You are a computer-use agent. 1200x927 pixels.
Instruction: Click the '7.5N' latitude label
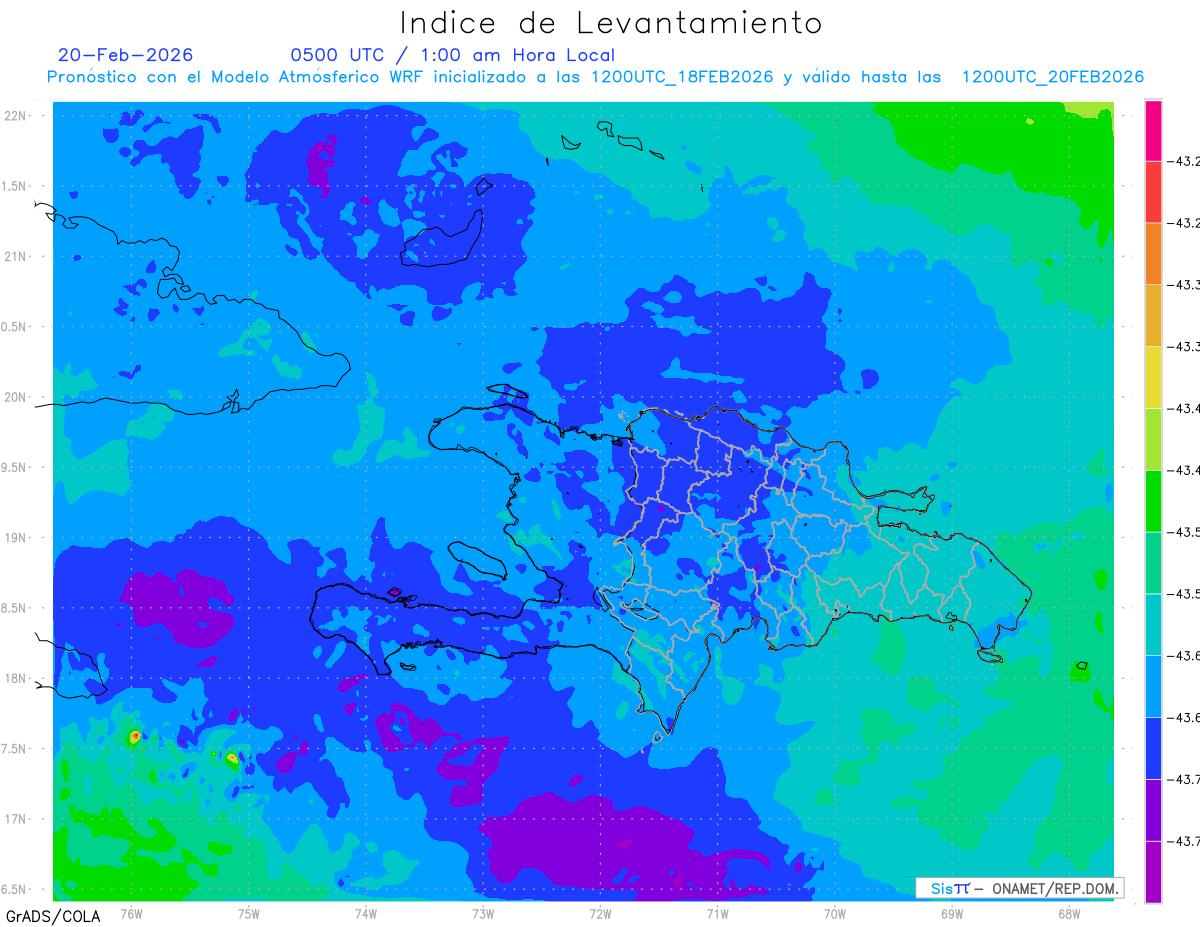(15, 749)
